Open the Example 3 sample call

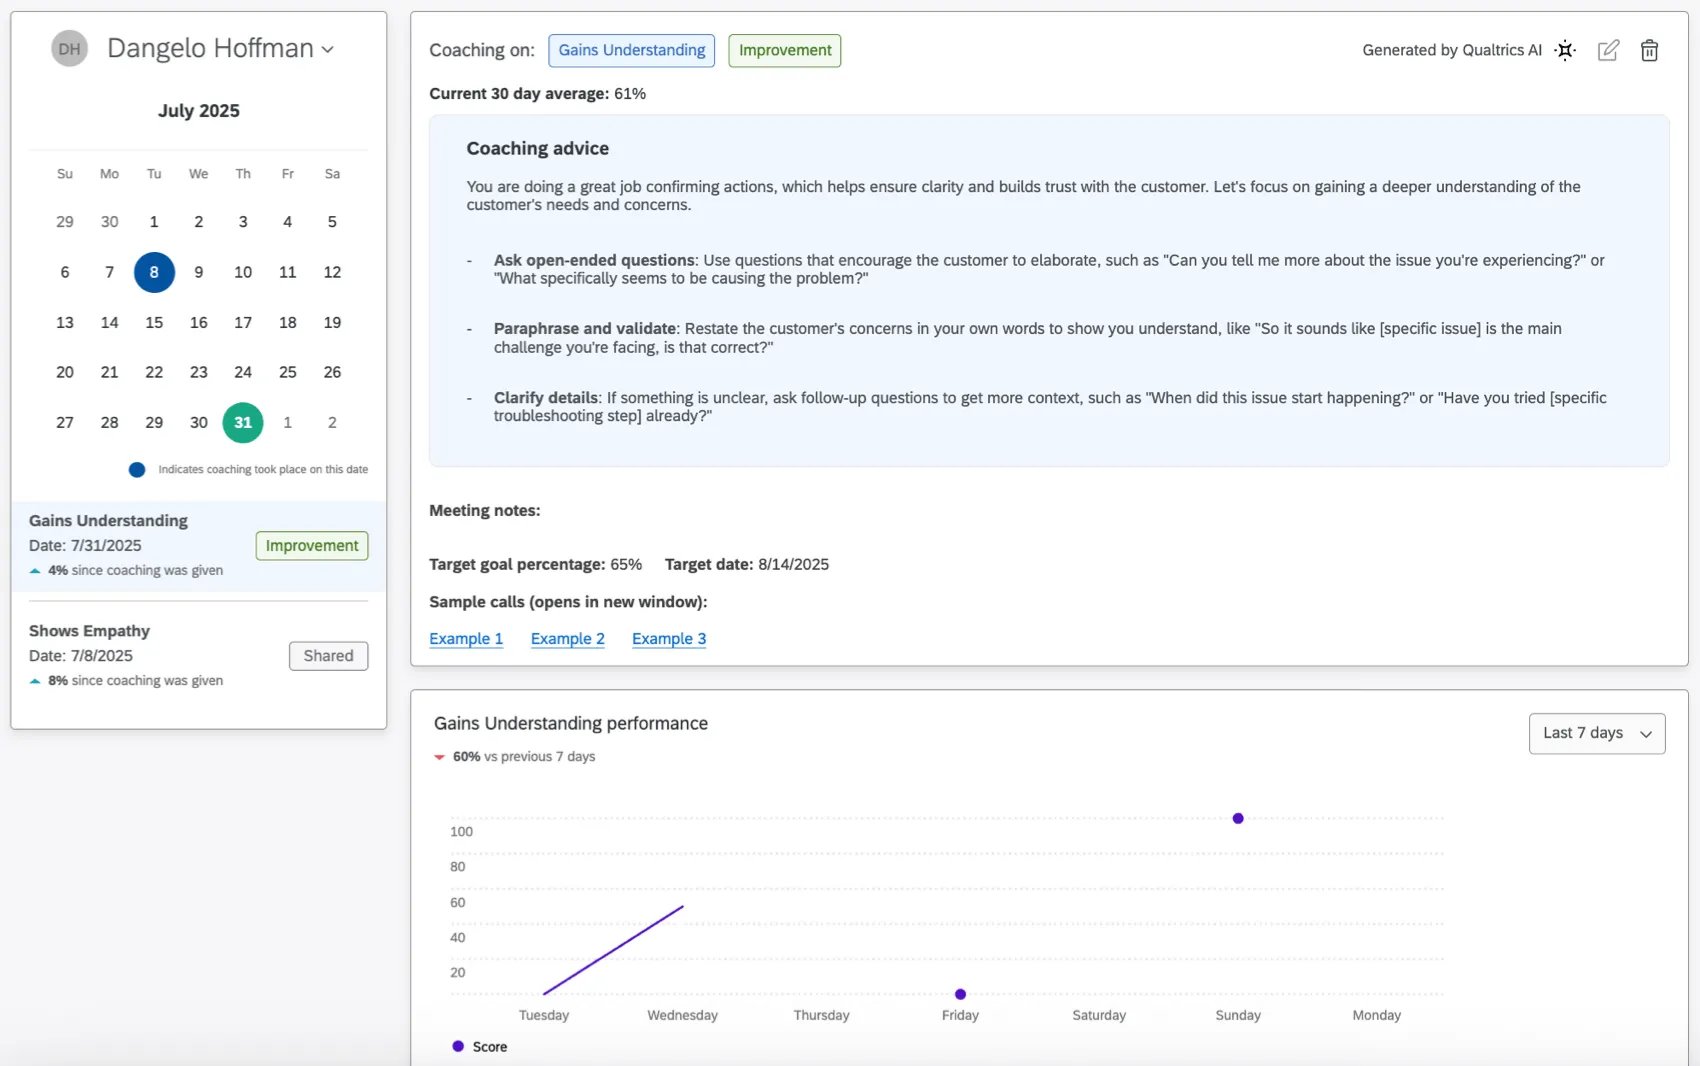point(669,638)
